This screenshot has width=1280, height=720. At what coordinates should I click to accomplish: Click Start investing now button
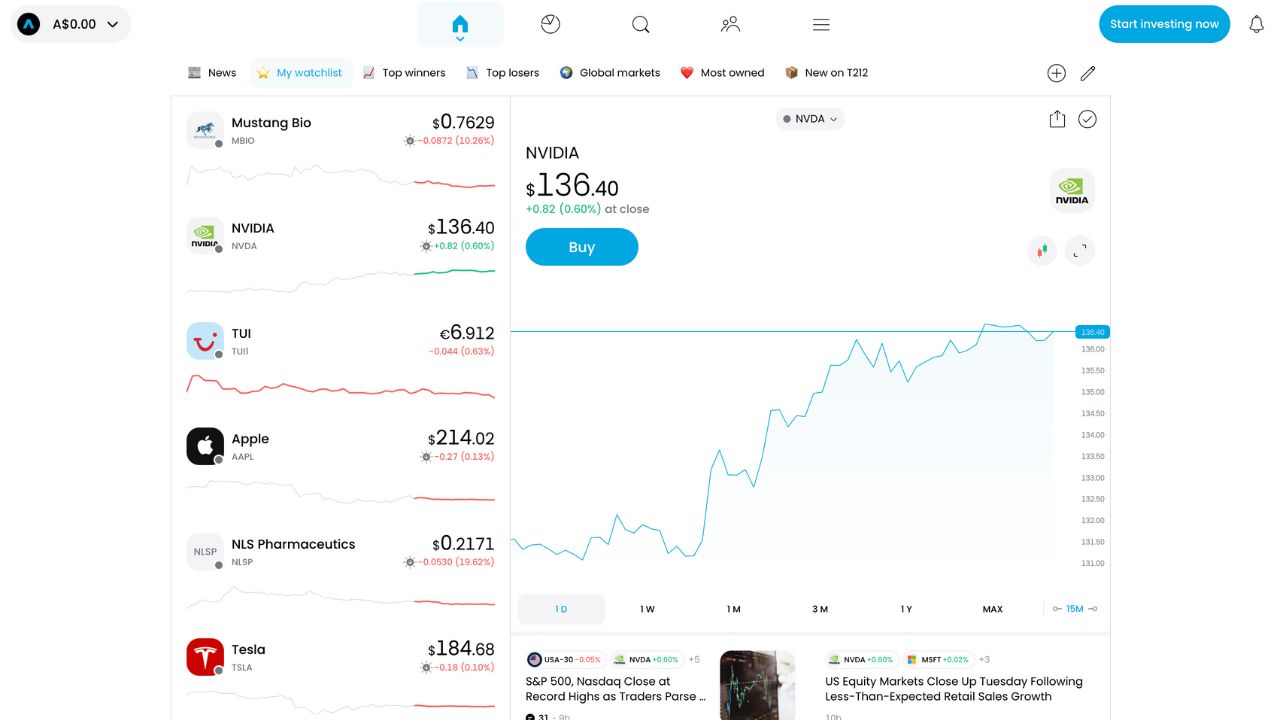pyautogui.click(x=1164, y=24)
